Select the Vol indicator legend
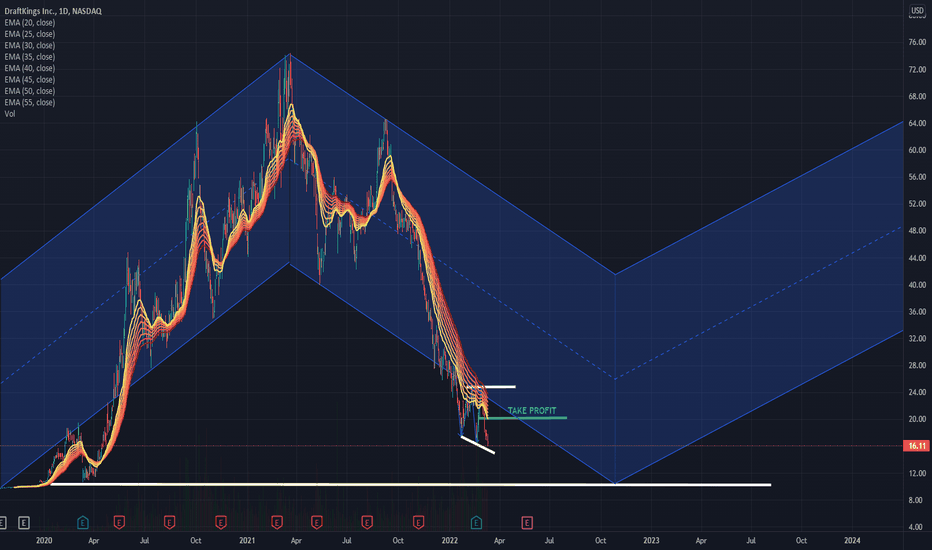932x550 pixels. click(10, 114)
